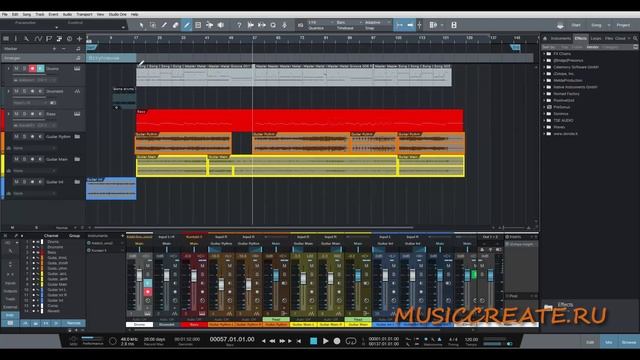Open the Transport menu
Screen dimensions: 640x360
click(84, 14)
